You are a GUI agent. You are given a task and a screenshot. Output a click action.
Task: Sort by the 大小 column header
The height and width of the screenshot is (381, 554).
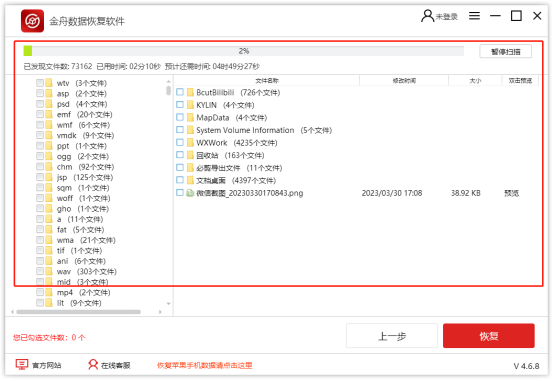click(475, 81)
